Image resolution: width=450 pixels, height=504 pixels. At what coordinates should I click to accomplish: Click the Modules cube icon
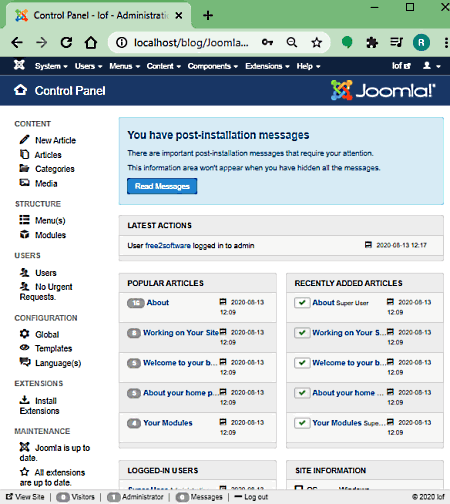[x=24, y=234]
